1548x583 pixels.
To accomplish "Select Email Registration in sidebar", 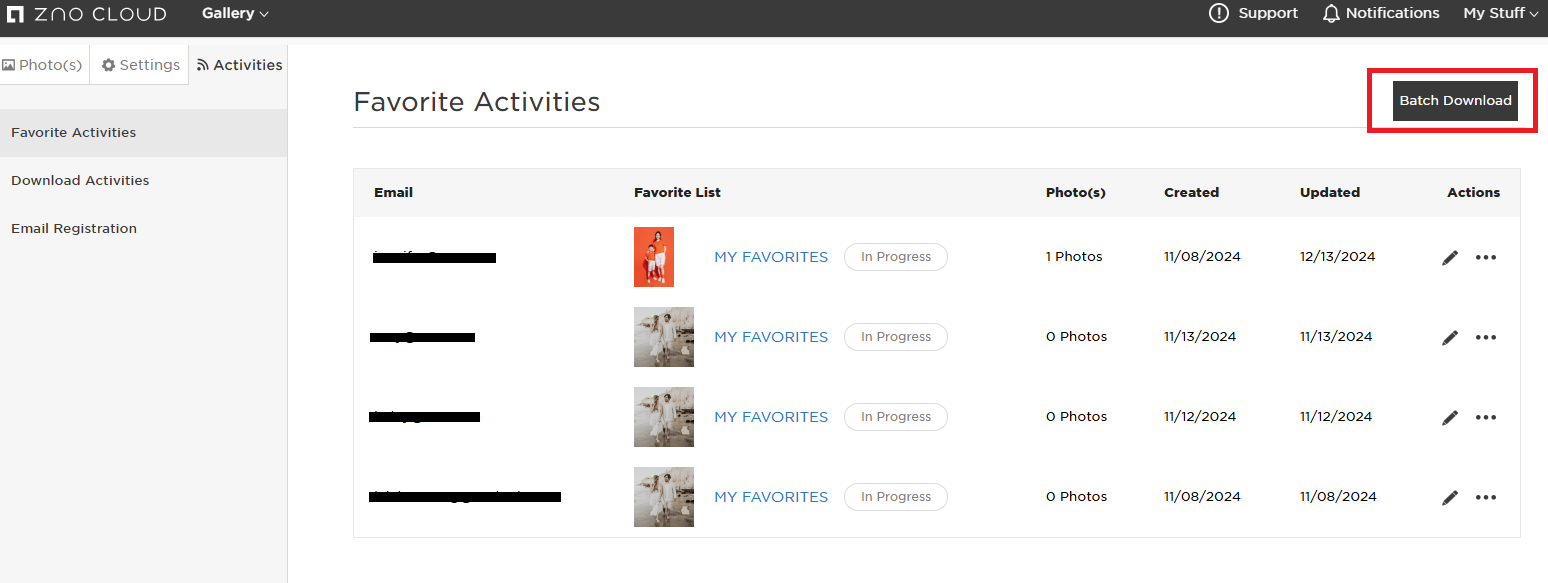I will [74, 229].
